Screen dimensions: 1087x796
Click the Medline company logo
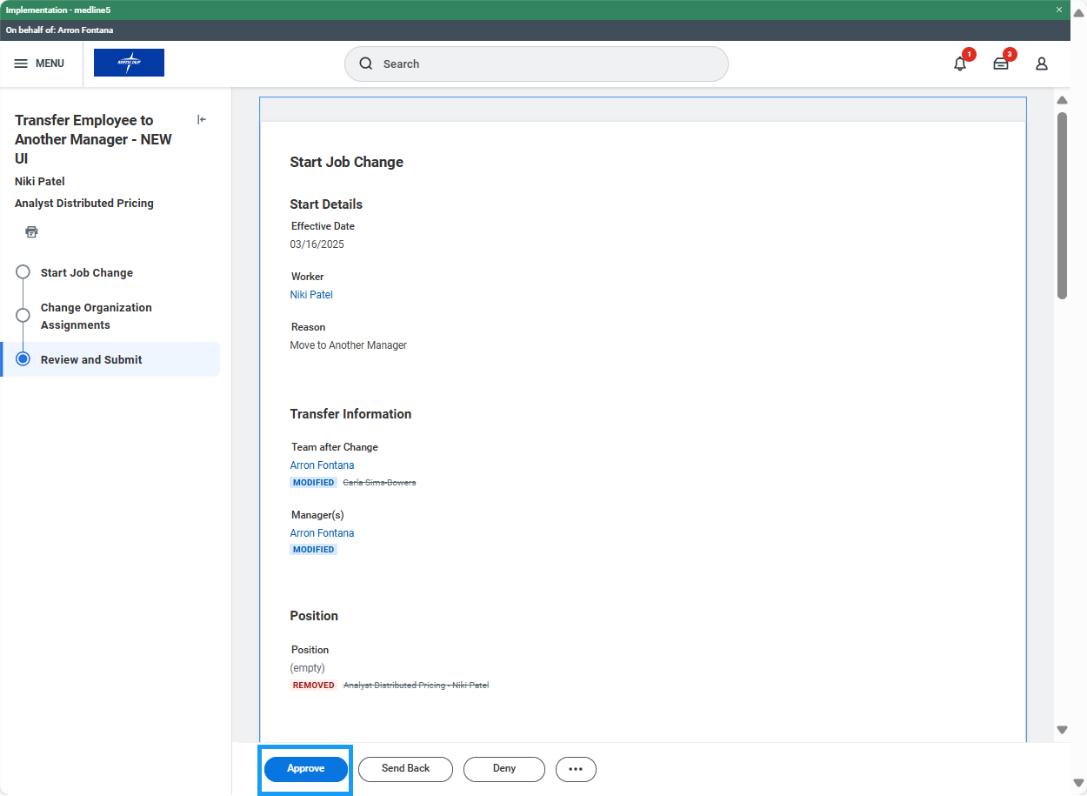point(128,62)
